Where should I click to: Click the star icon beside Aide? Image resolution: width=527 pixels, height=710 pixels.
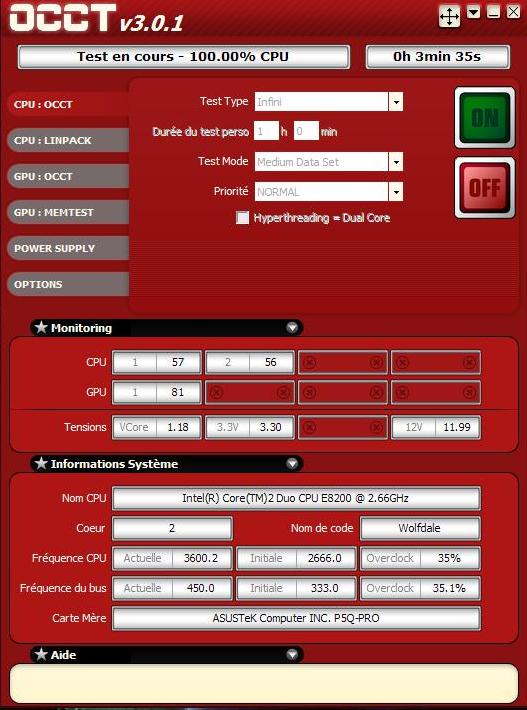point(41,654)
